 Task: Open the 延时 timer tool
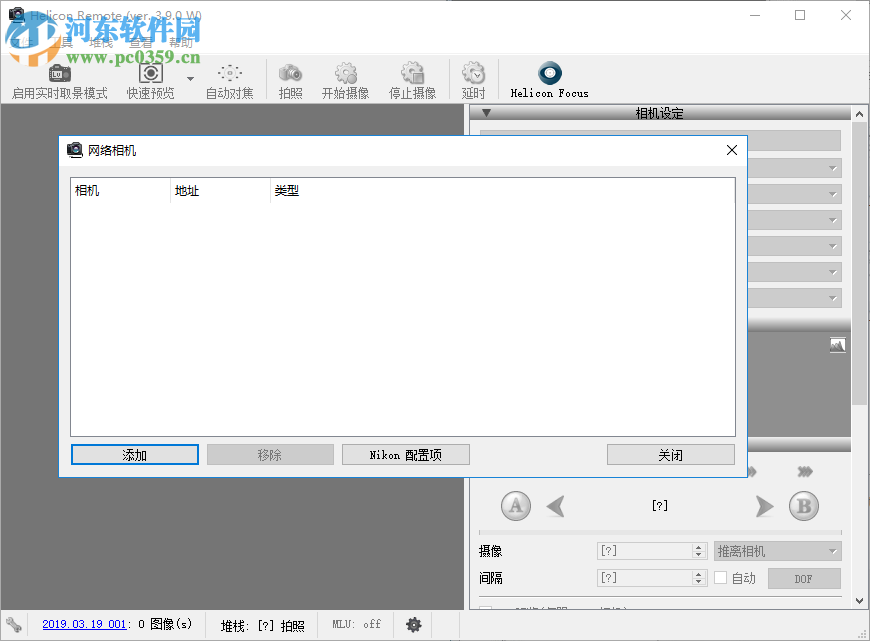point(472,80)
